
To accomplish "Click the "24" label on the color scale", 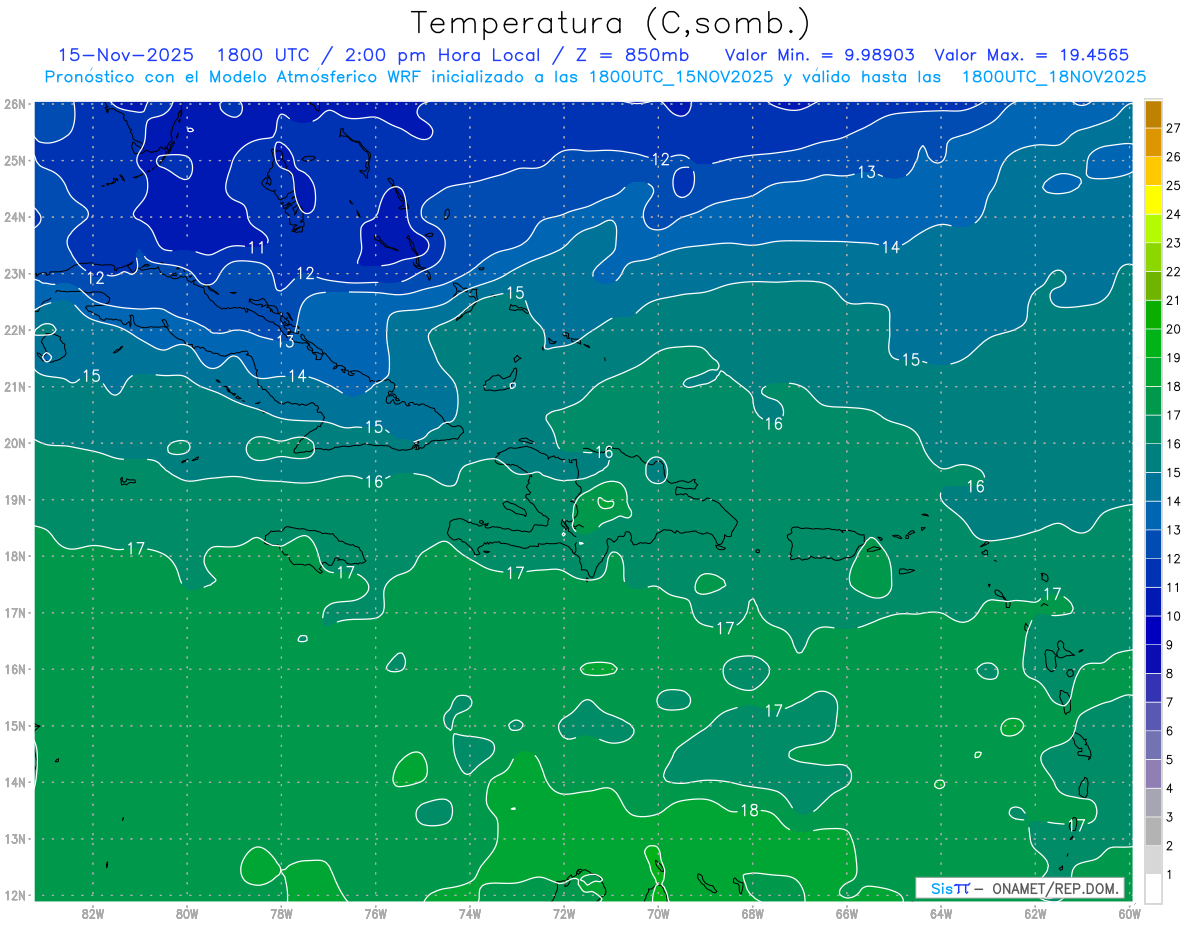I will coord(1174,214).
